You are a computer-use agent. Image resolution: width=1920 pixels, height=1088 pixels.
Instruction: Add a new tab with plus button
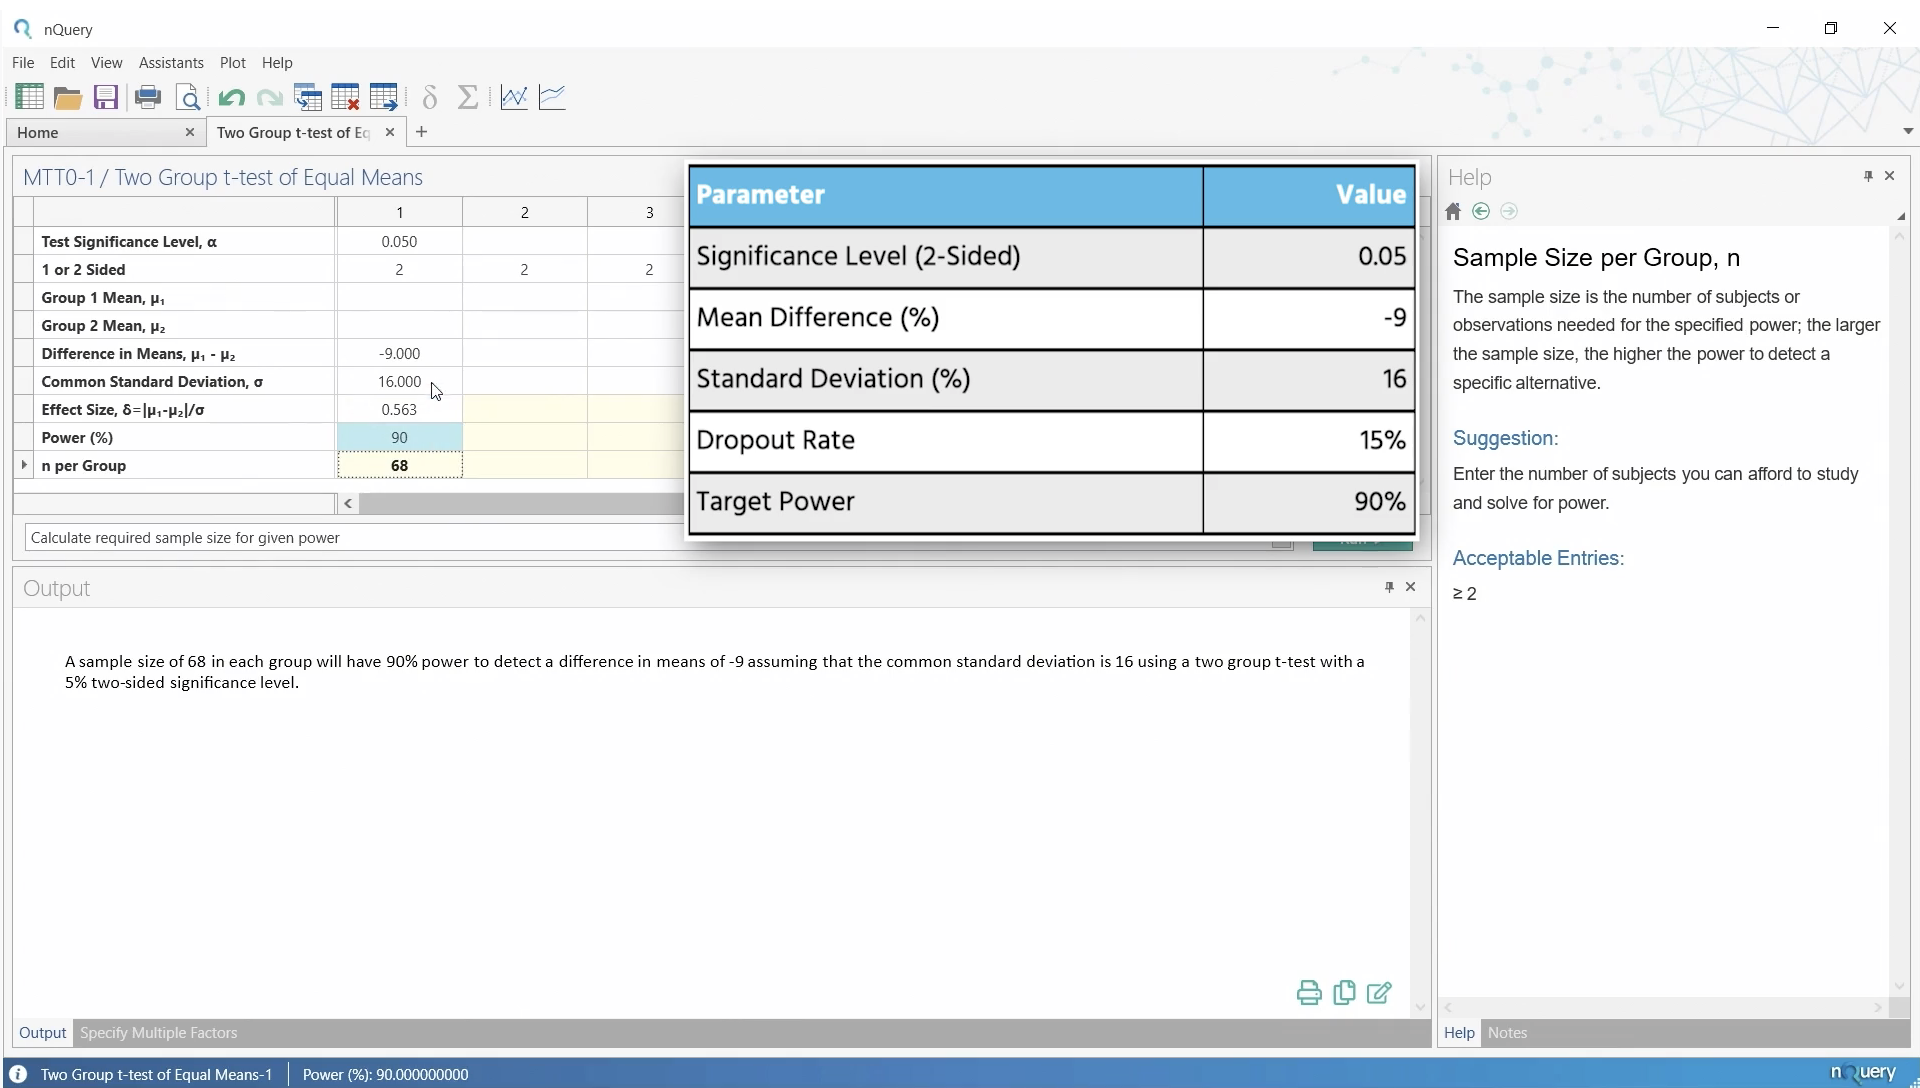[x=422, y=132]
